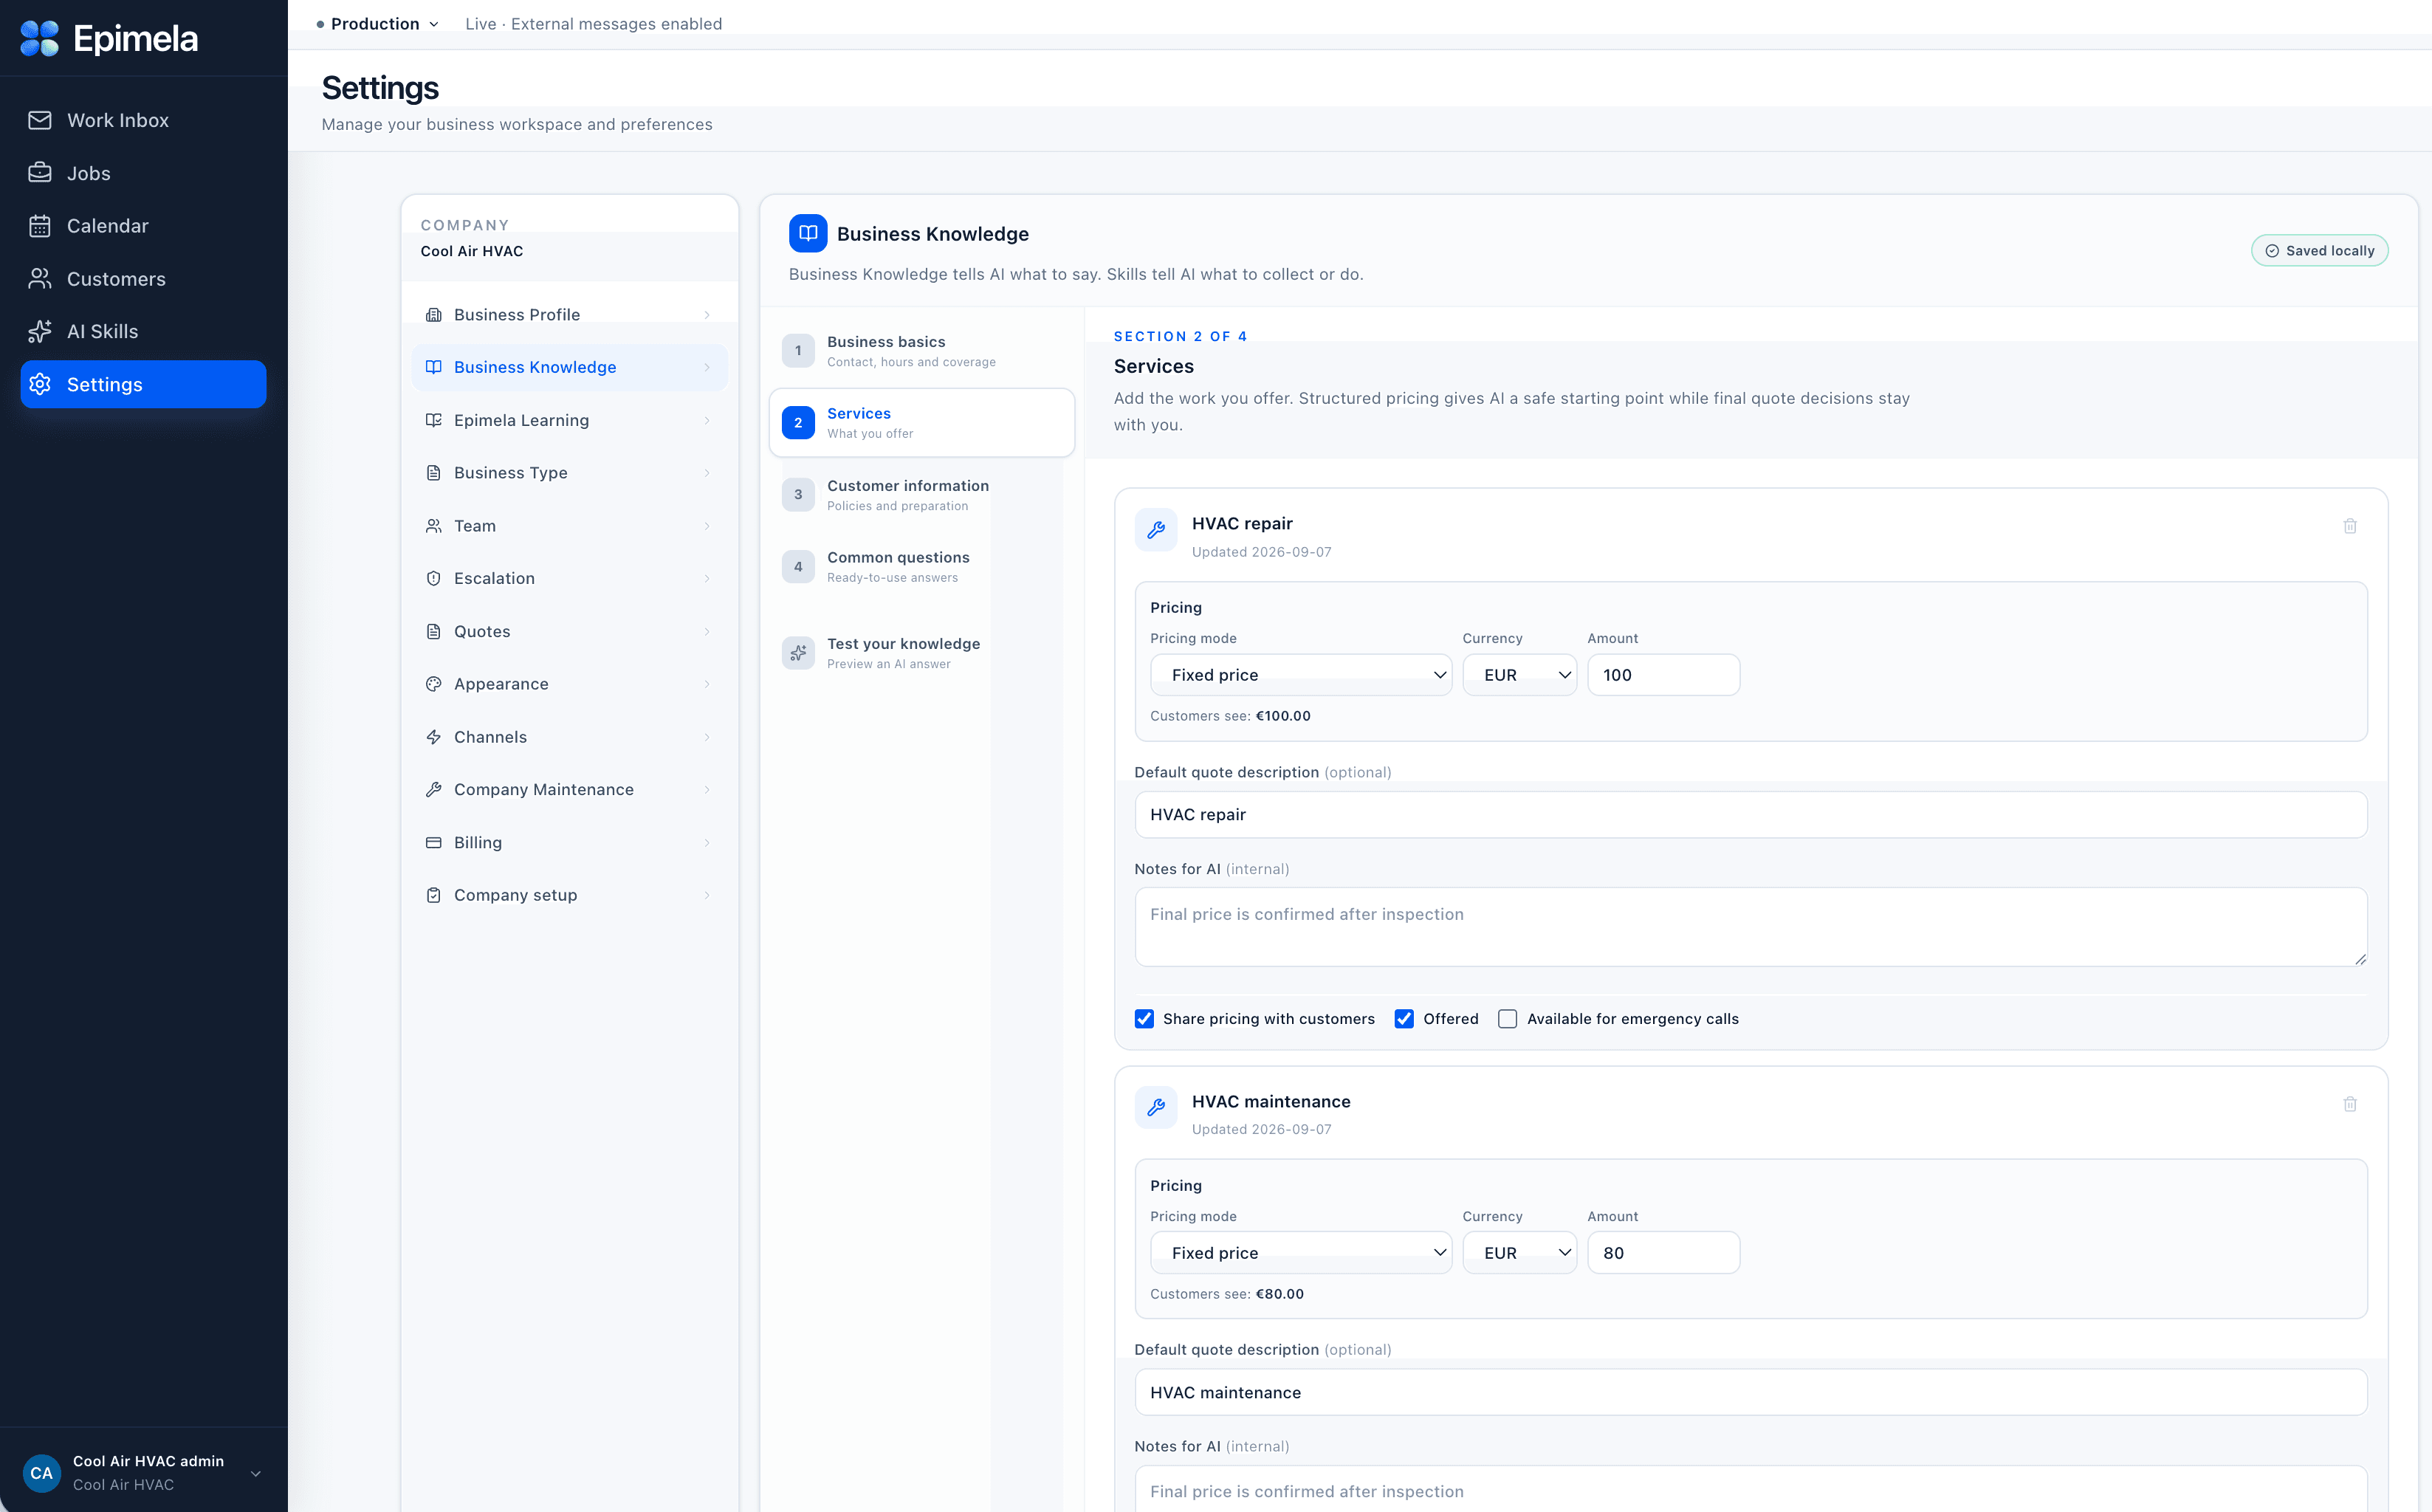Click the Channels lightning icon

coord(433,737)
